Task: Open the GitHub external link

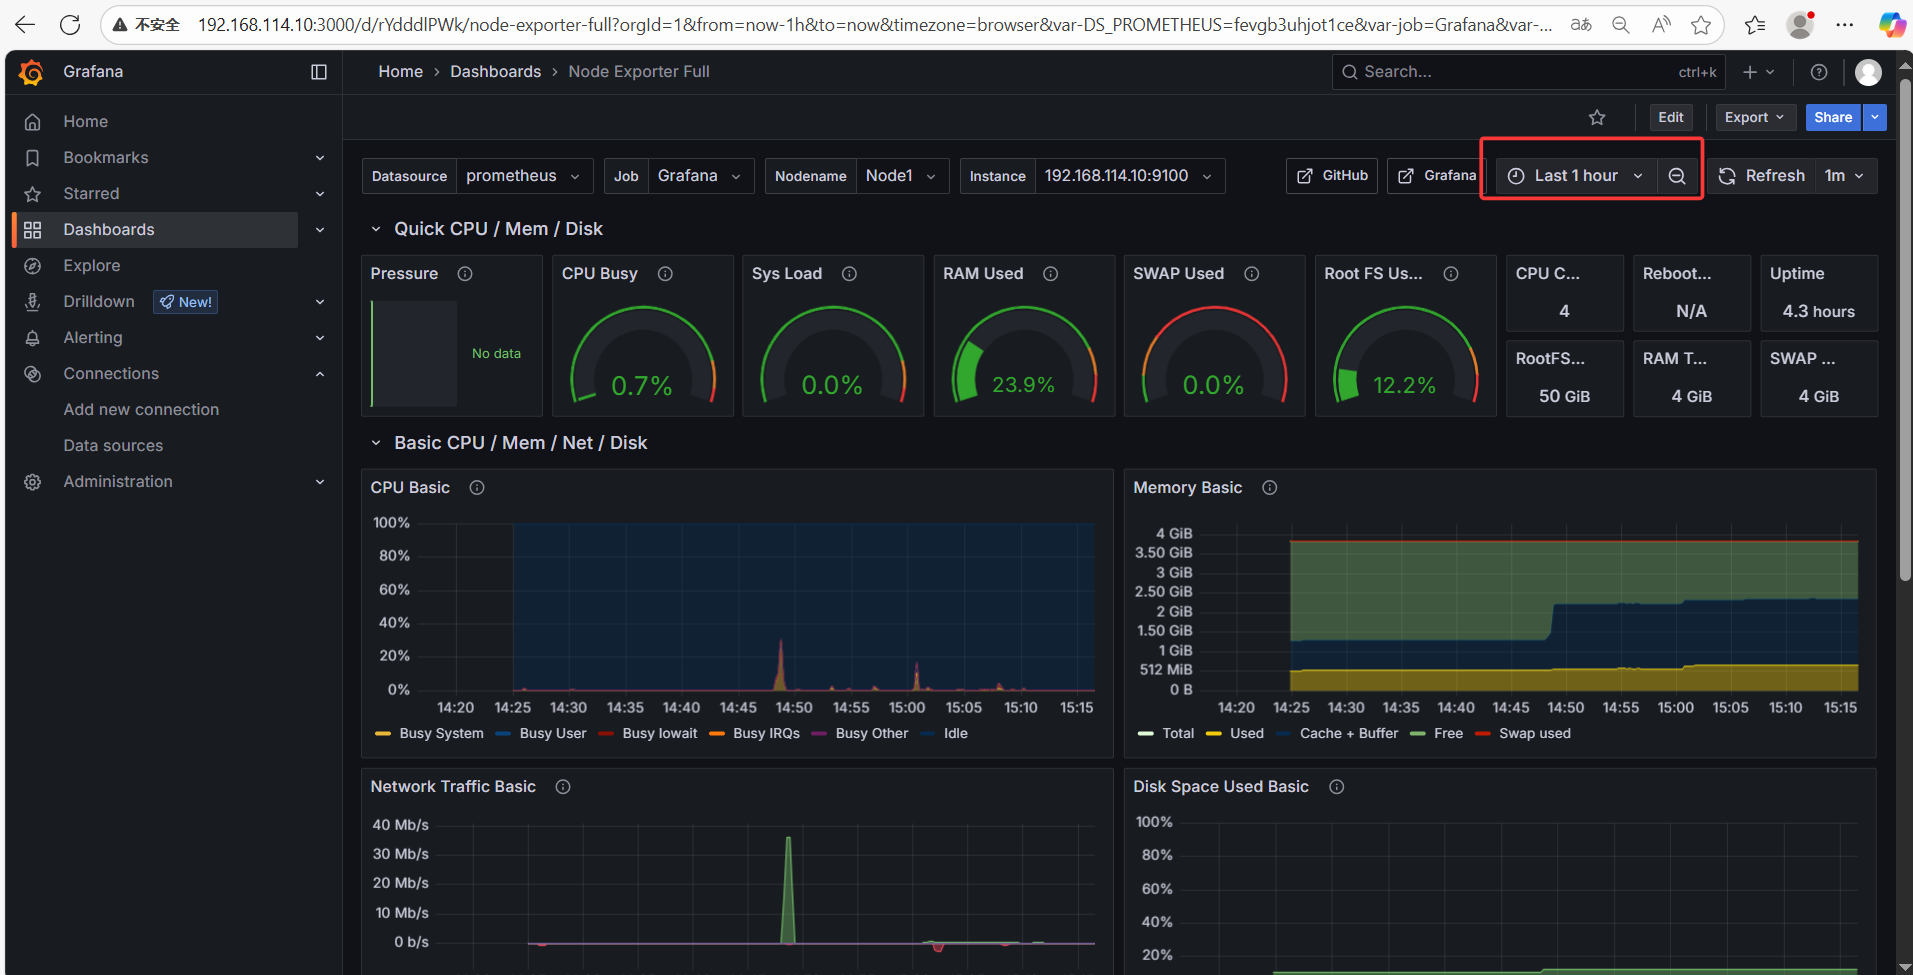Action: click(x=1332, y=176)
